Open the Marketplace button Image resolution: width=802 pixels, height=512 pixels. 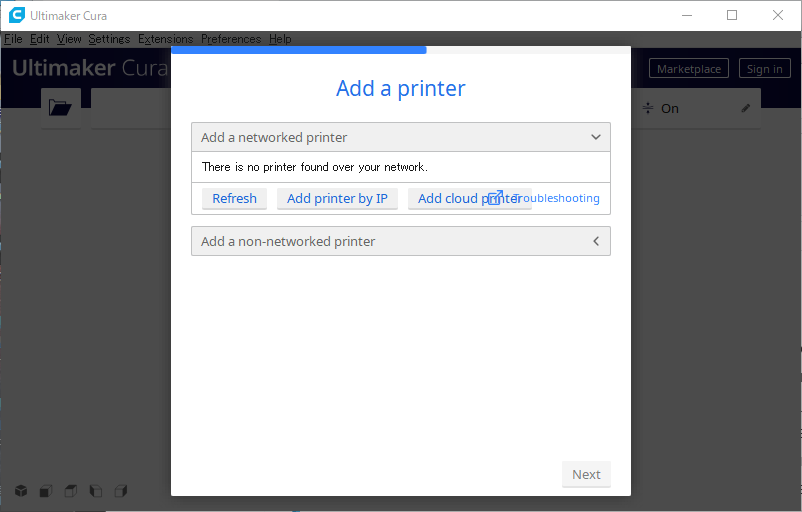(x=689, y=69)
